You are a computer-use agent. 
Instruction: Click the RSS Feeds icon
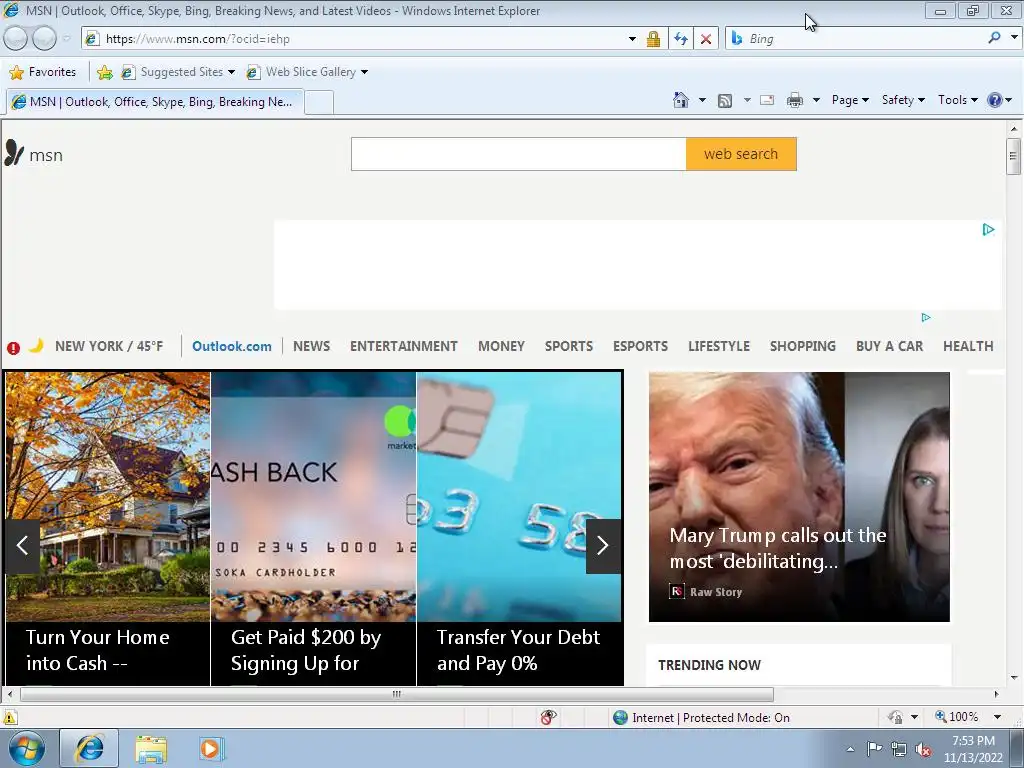coord(725,101)
